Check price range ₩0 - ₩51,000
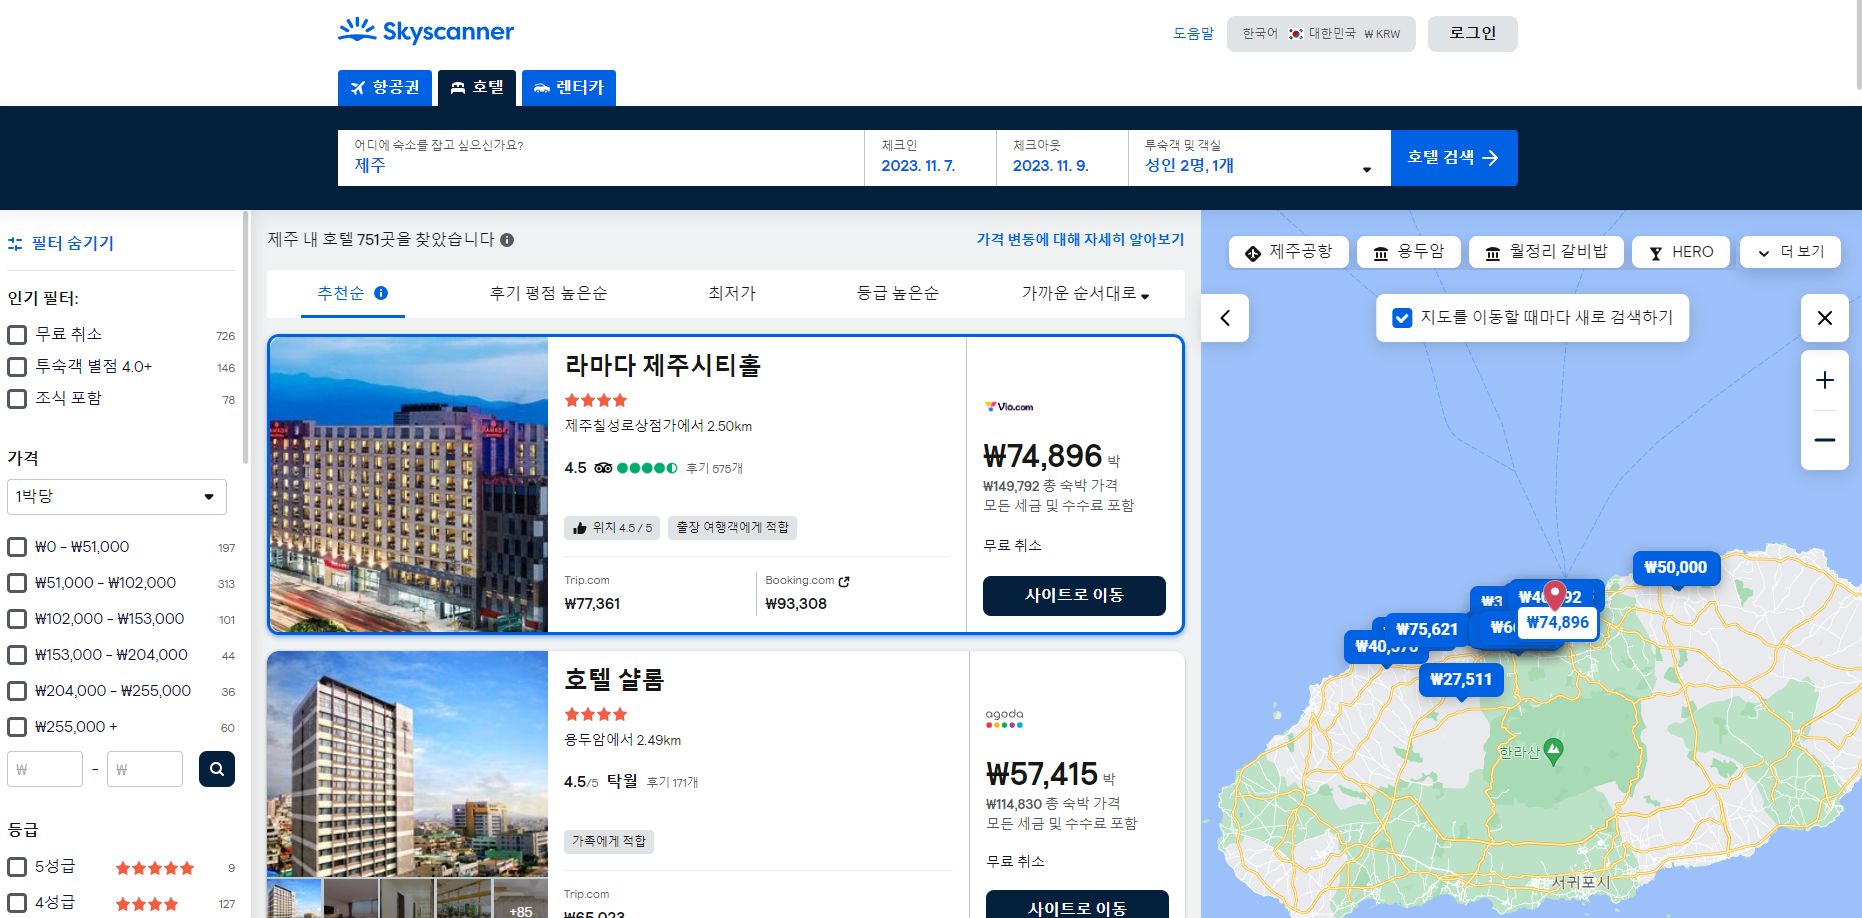The width and height of the screenshot is (1862, 918). pyautogui.click(x=17, y=547)
